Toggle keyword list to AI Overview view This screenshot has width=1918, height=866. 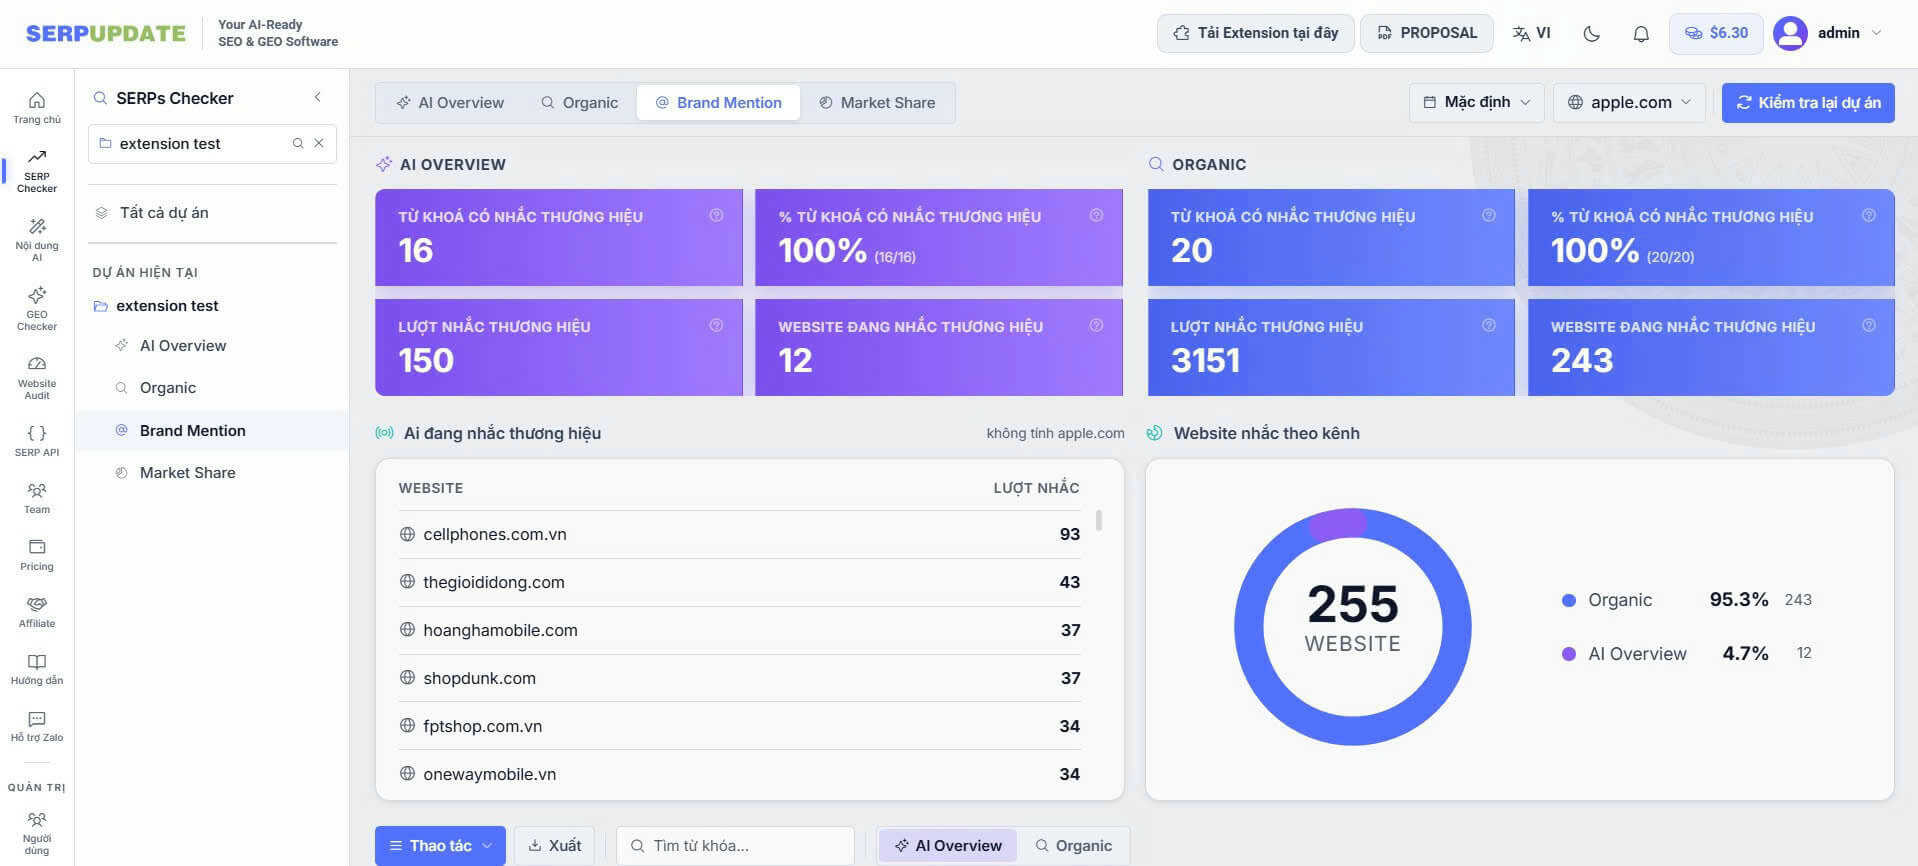click(x=948, y=845)
